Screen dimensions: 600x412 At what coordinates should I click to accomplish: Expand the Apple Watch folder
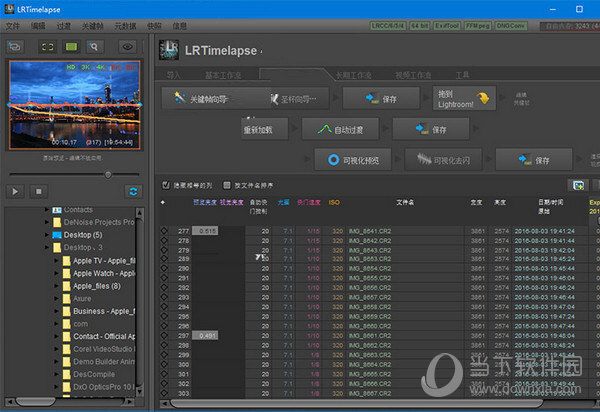56,273
